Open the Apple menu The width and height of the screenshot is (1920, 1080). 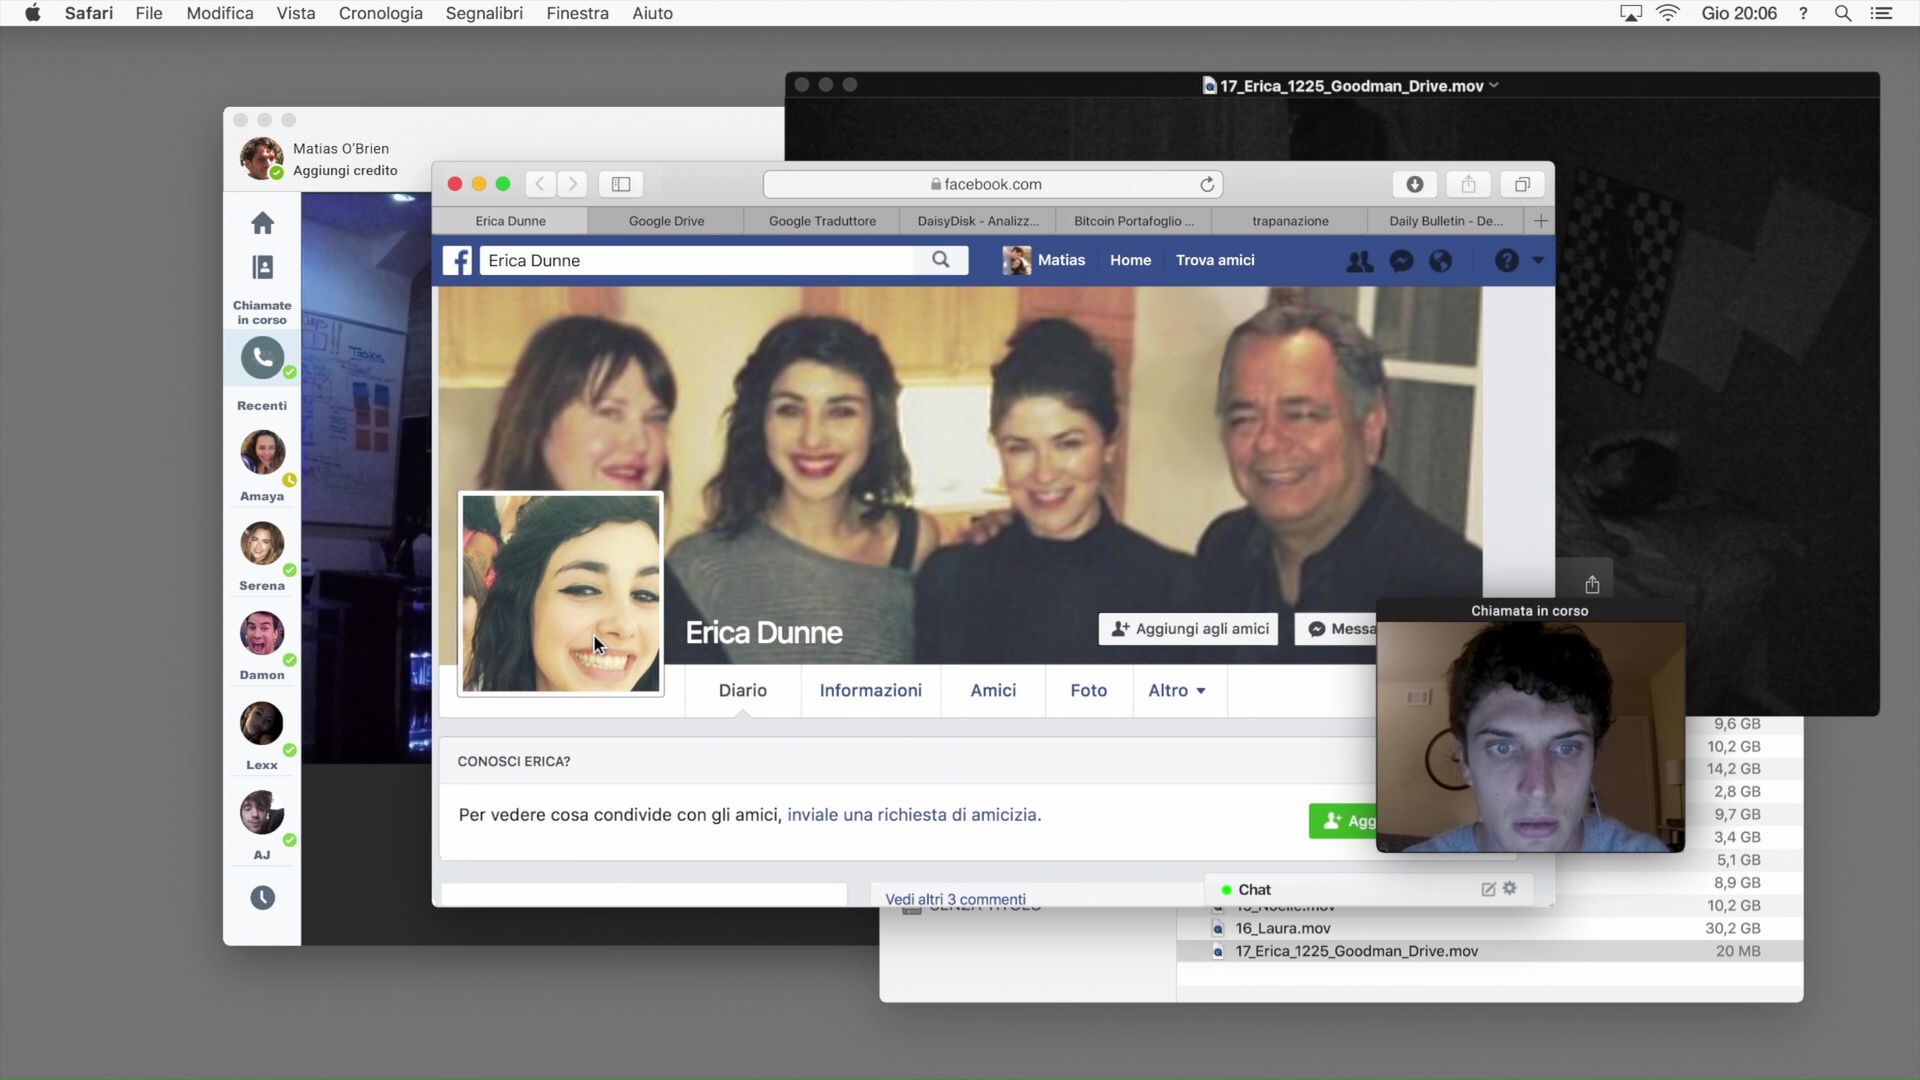[x=32, y=13]
